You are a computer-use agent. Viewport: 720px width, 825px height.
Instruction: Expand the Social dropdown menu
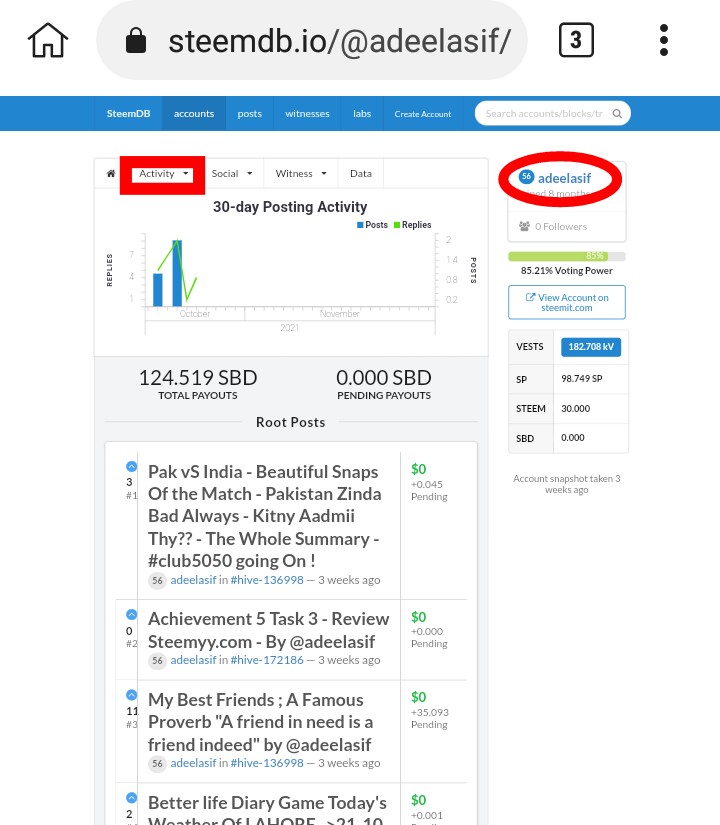232,174
